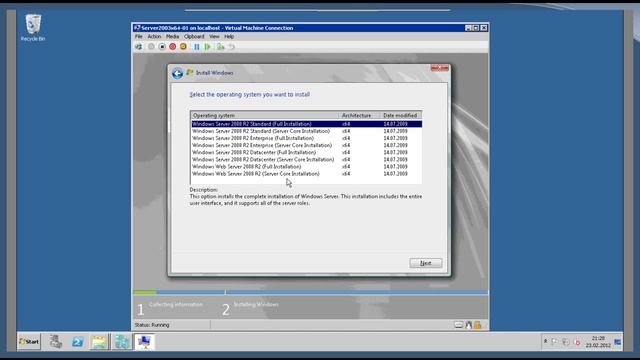Image resolution: width=640 pixels, height=360 pixels.
Task: Click the Date modified column header
Action: (x=401, y=116)
